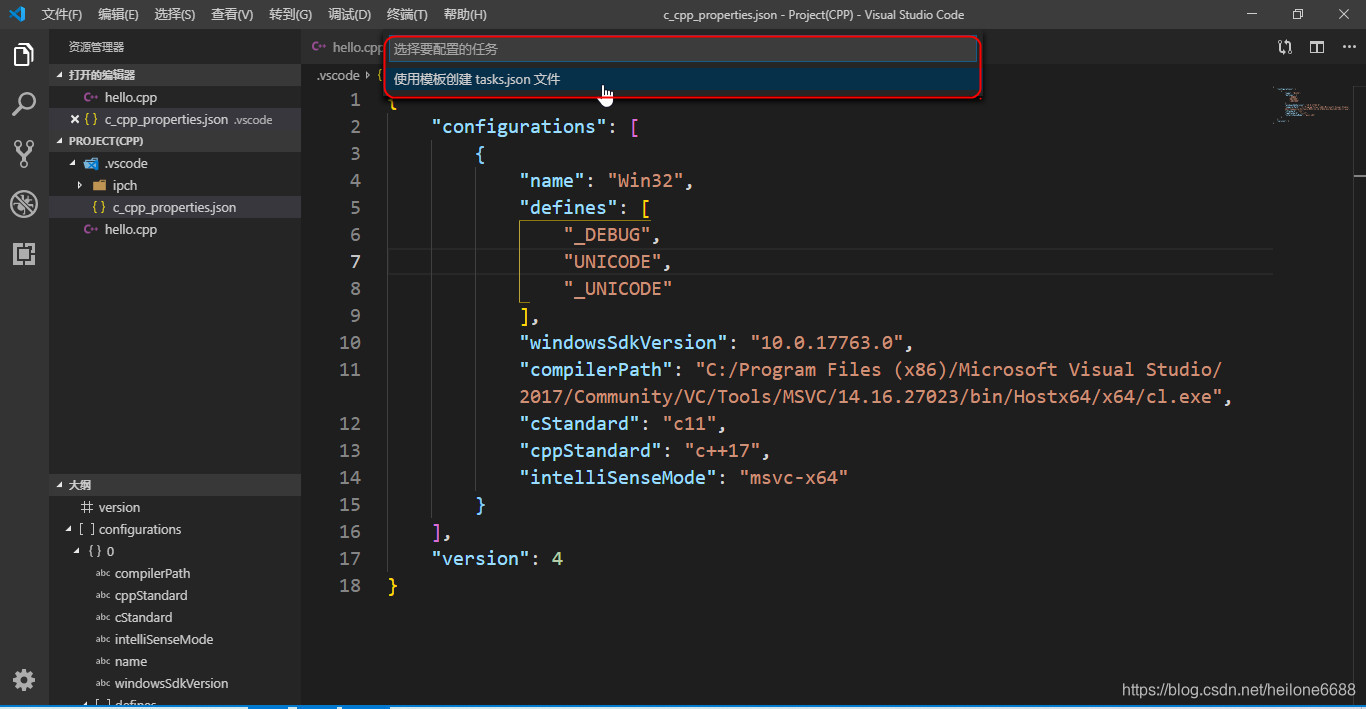The width and height of the screenshot is (1366, 709).
Task: Open the Debug view in activity bar
Action: pyautogui.click(x=24, y=204)
